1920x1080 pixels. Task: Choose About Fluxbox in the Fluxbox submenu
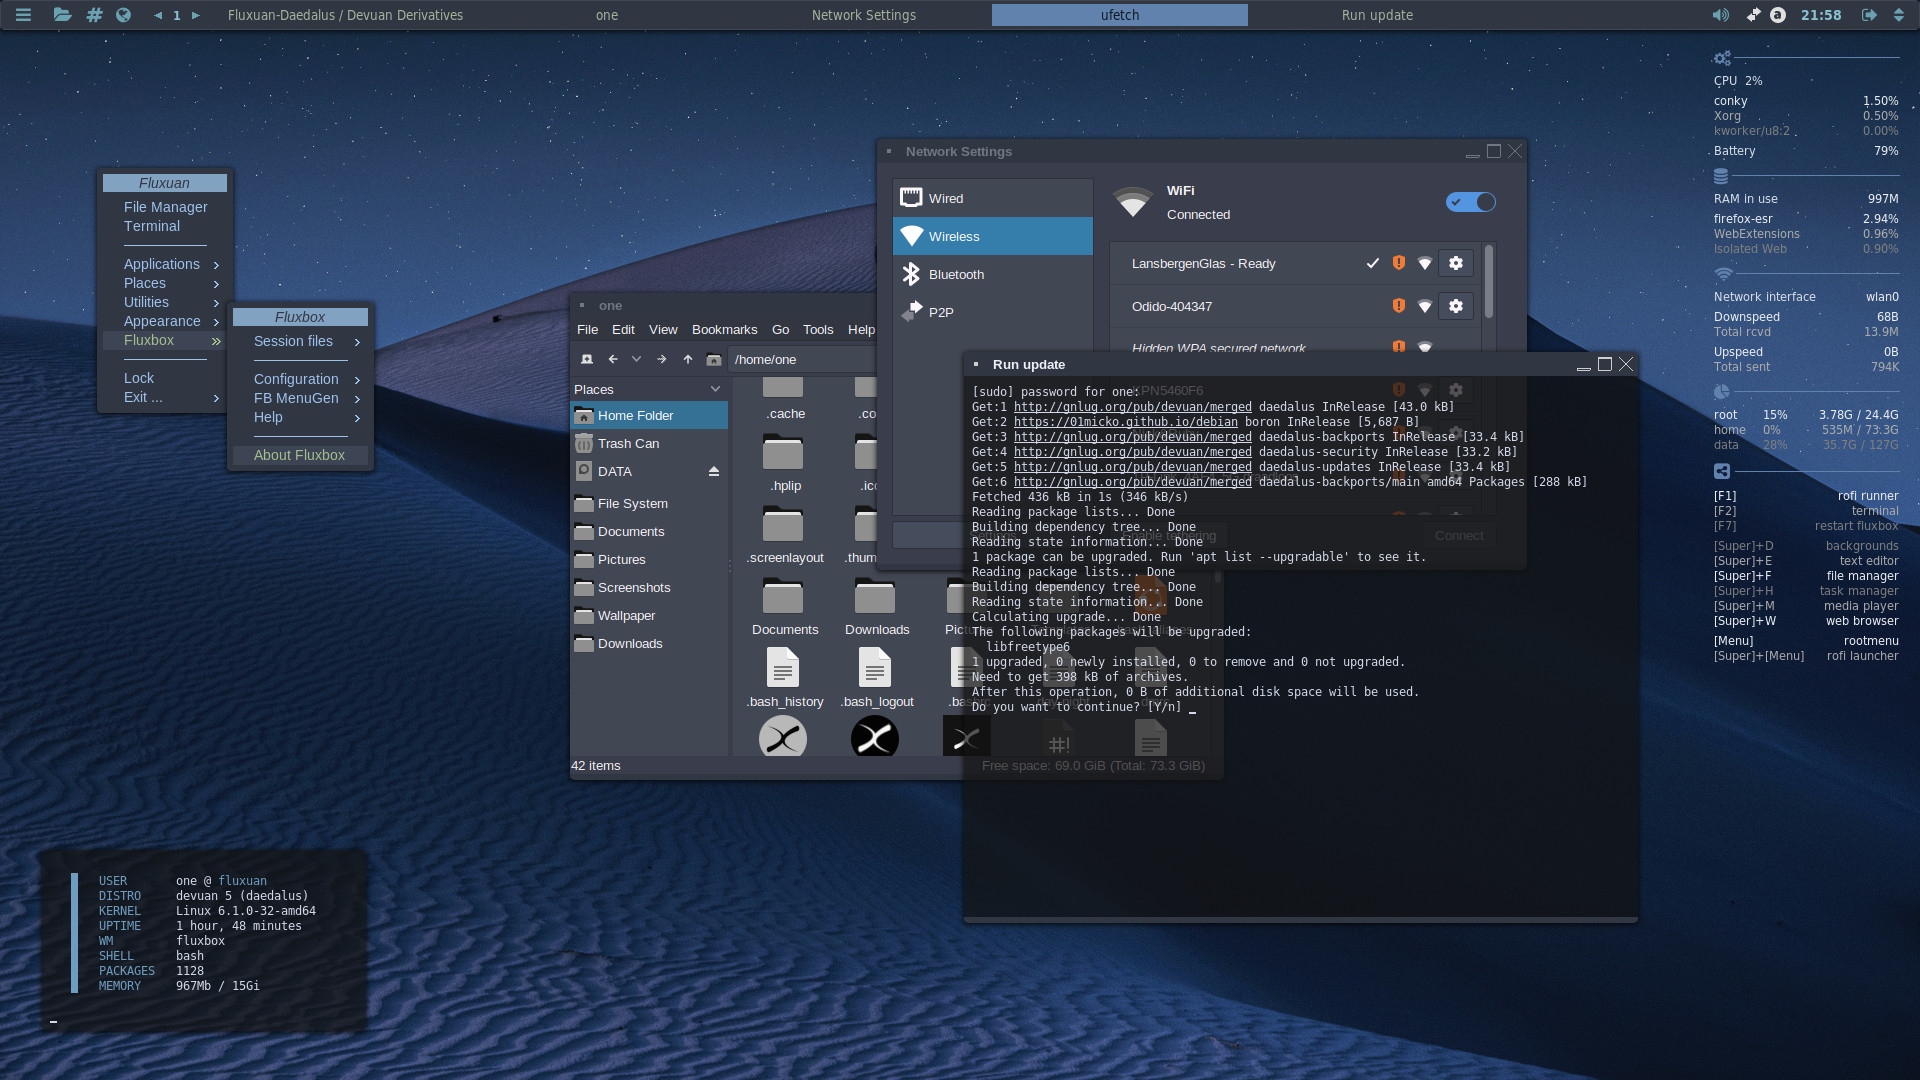[x=300, y=455]
